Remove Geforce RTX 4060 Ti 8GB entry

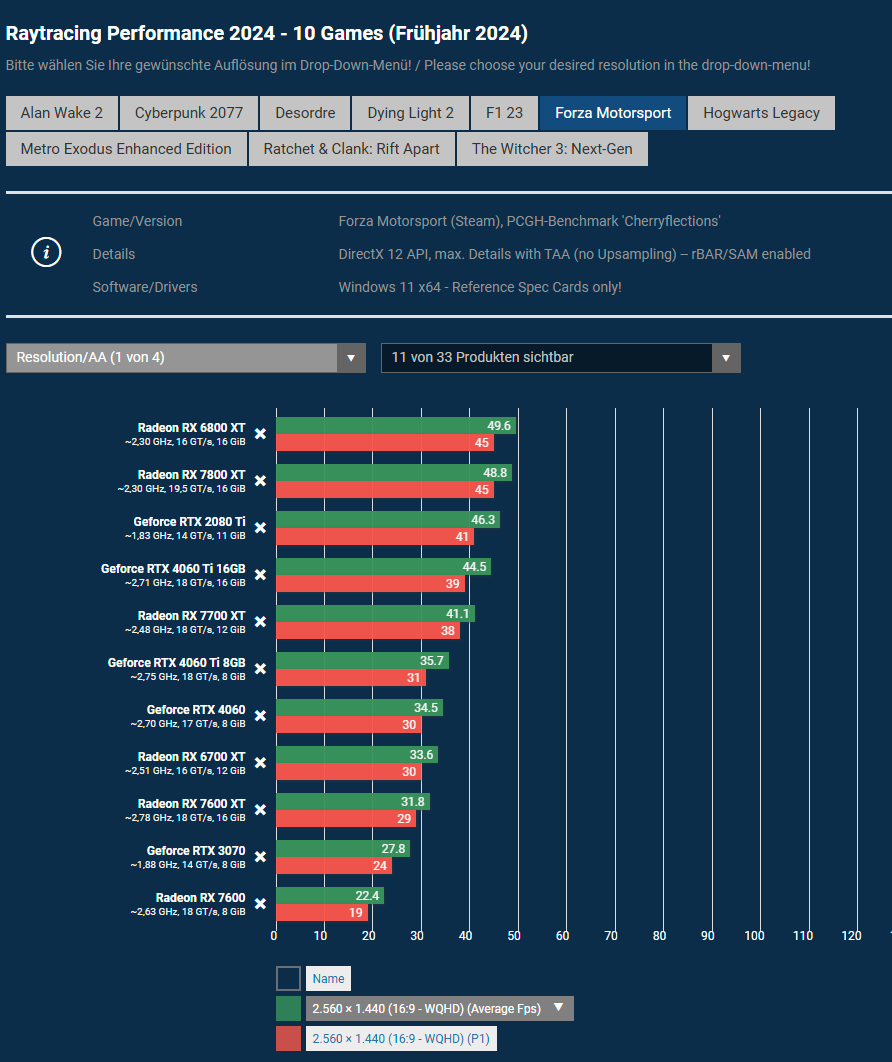[x=260, y=669]
